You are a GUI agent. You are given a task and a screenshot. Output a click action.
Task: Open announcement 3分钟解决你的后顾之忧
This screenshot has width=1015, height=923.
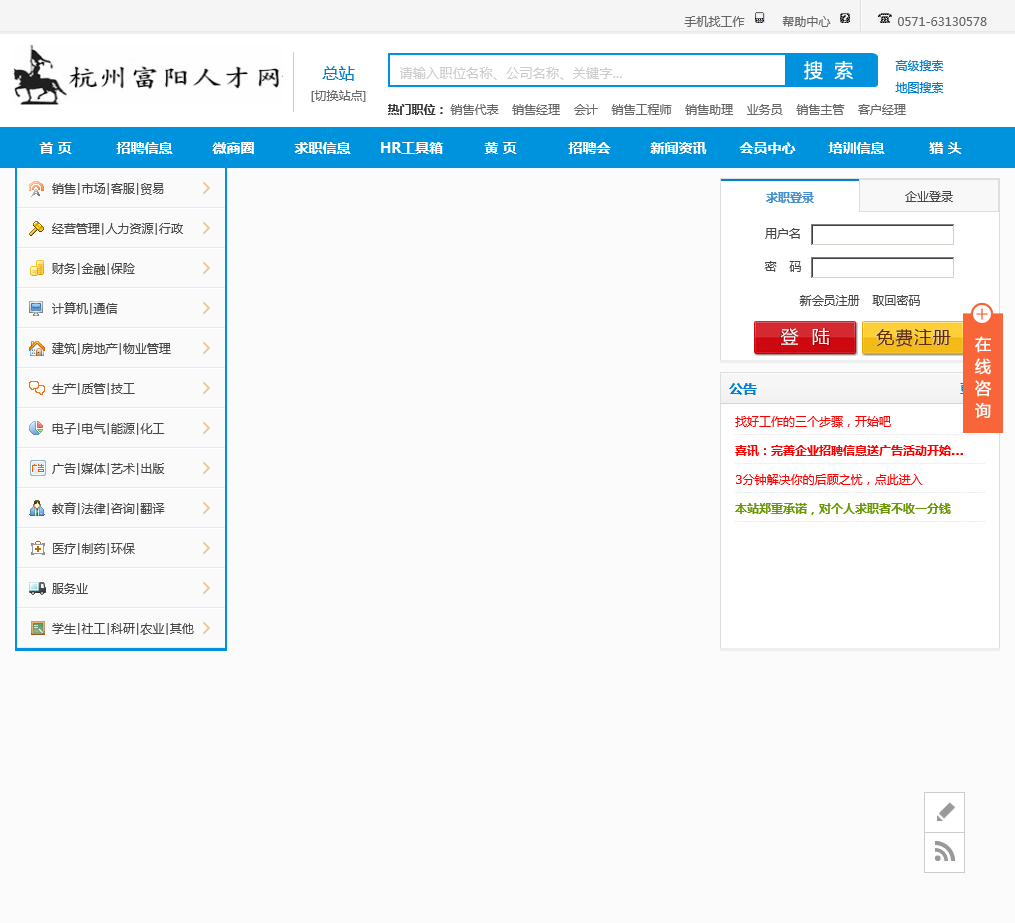(829, 480)
